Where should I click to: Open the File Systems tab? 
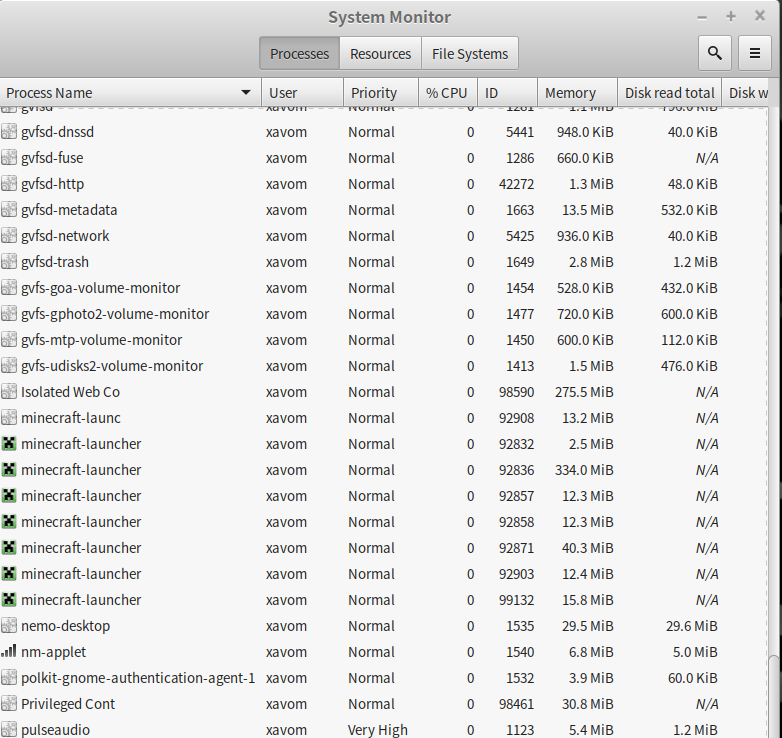[x=469, y=54]
